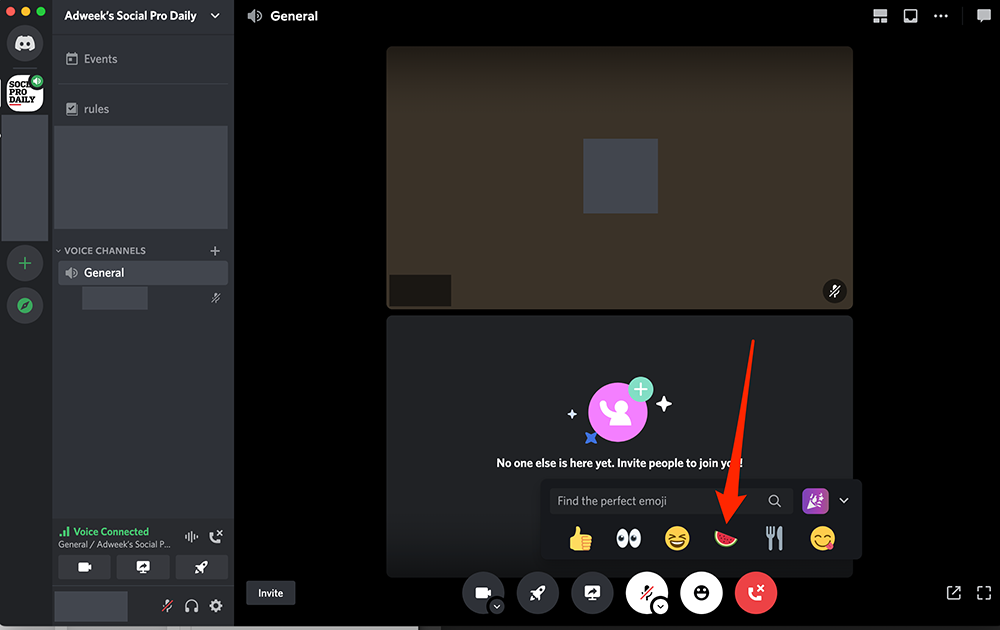
Task: Toggle microphone mute in call controls
Action: [x=646, y=593]
